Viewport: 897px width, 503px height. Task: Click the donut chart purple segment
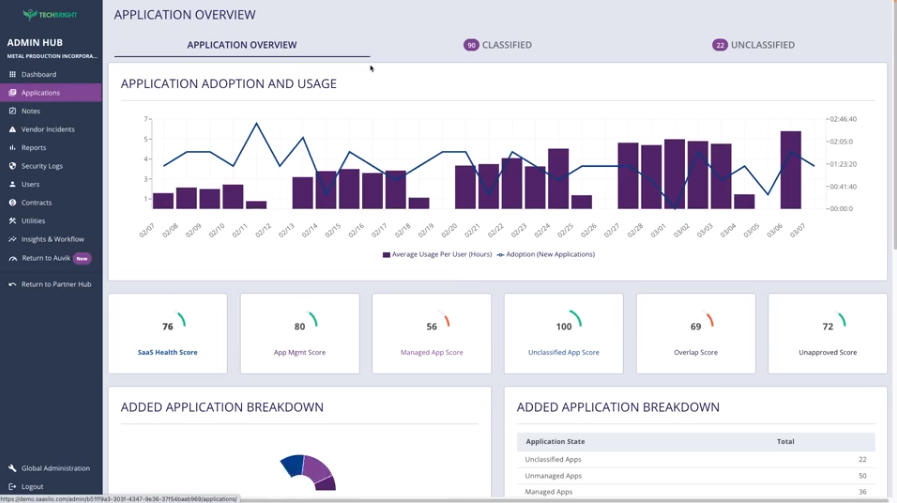click(317, 469)
